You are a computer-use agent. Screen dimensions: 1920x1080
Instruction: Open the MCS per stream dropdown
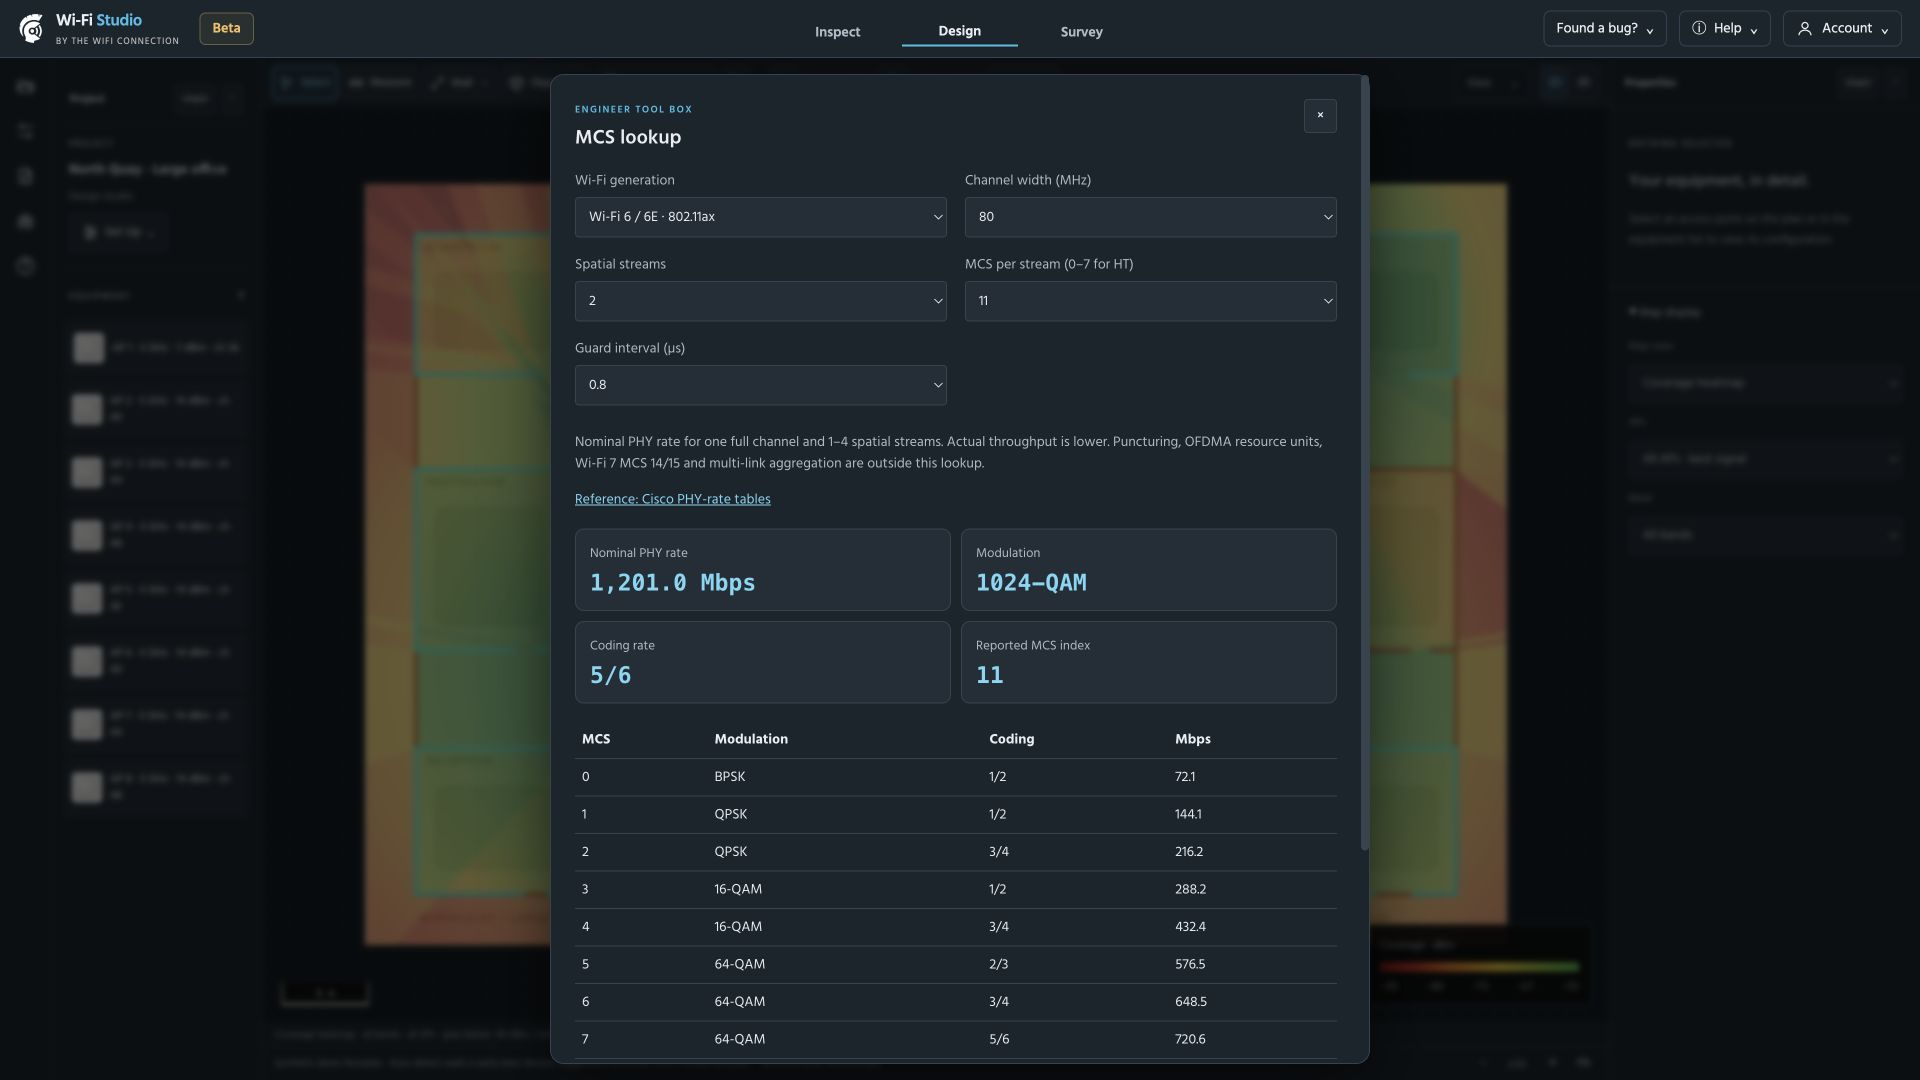[1150, 301]
